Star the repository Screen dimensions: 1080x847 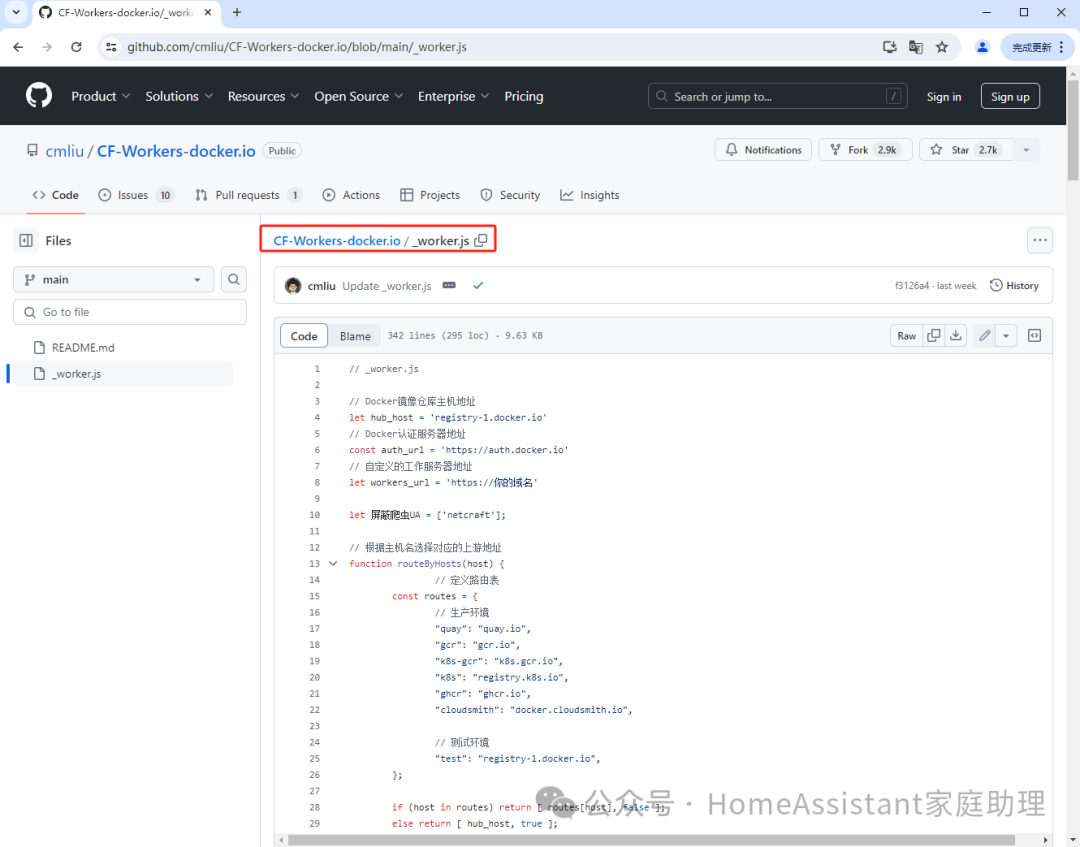click(966, 149)
